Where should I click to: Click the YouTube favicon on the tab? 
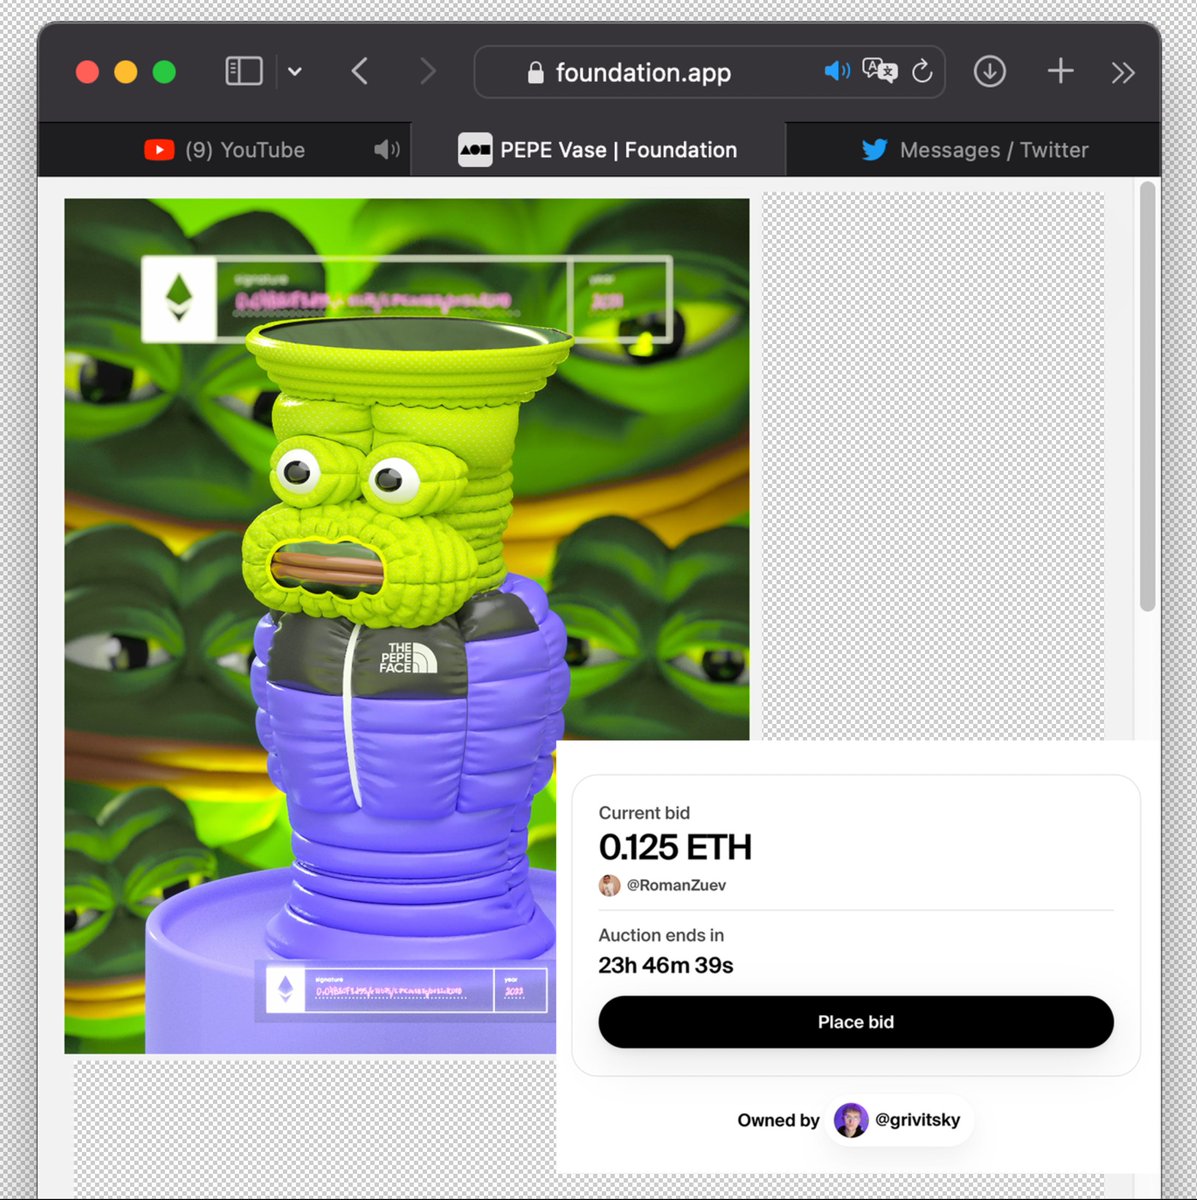(x=159, y=150)
